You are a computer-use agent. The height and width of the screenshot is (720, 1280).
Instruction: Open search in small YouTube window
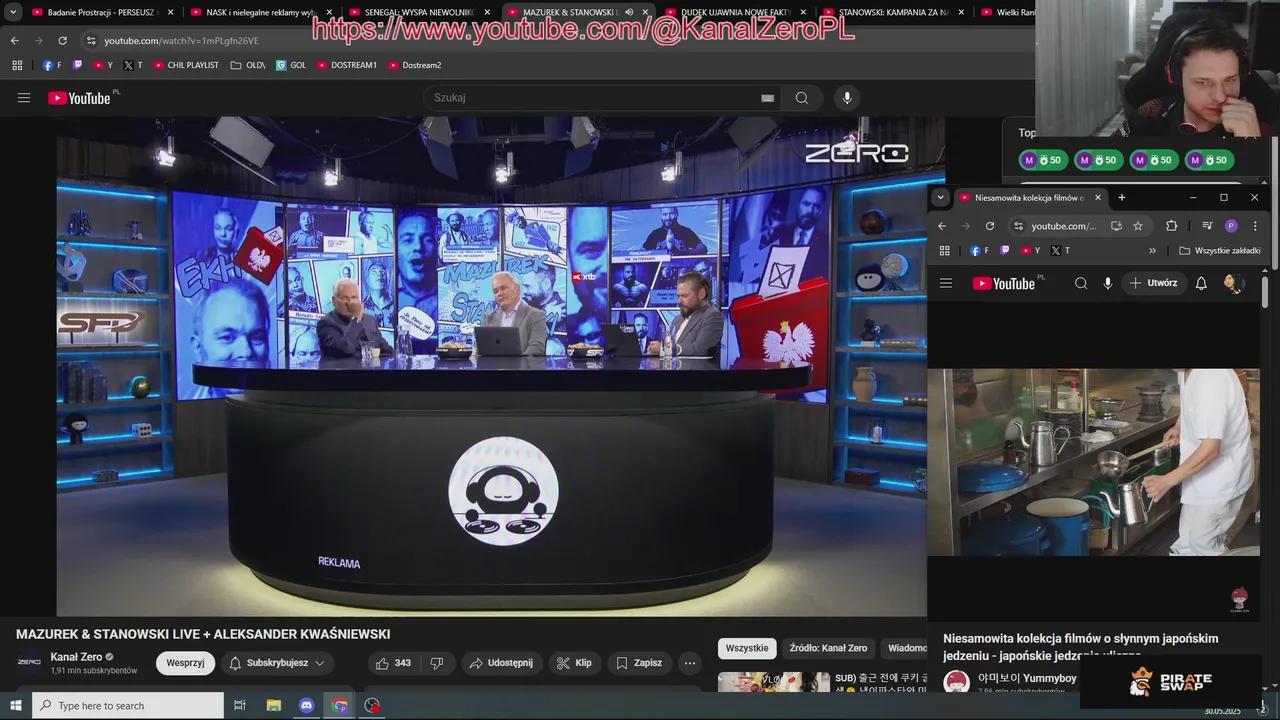[x=1081, y=283]
